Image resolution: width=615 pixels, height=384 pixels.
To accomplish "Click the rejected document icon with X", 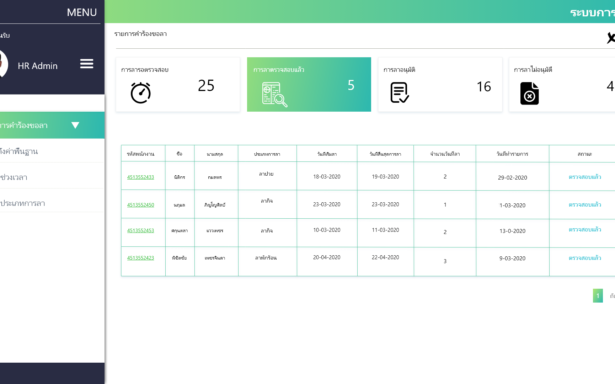I will click(x=529, y=93).
